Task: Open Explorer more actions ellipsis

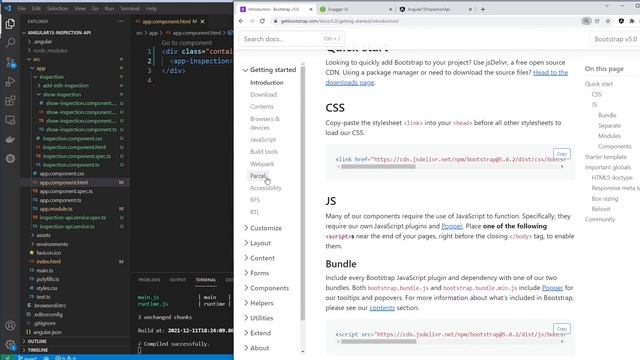Action: 120,21
